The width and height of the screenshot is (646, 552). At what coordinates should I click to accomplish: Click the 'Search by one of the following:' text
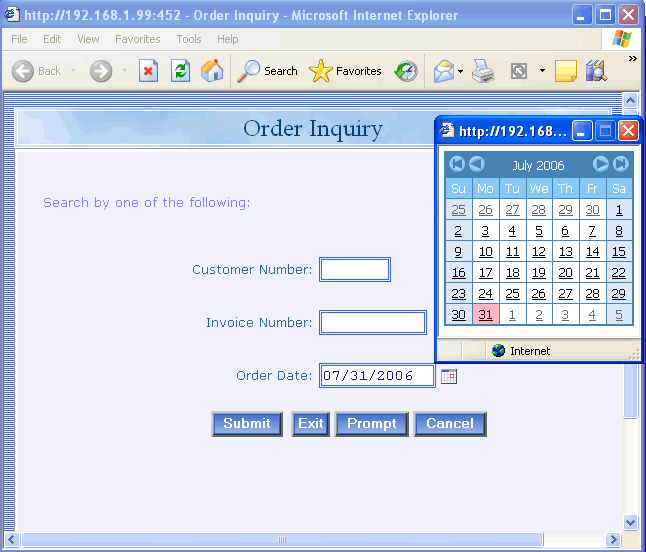pos(147,203)
